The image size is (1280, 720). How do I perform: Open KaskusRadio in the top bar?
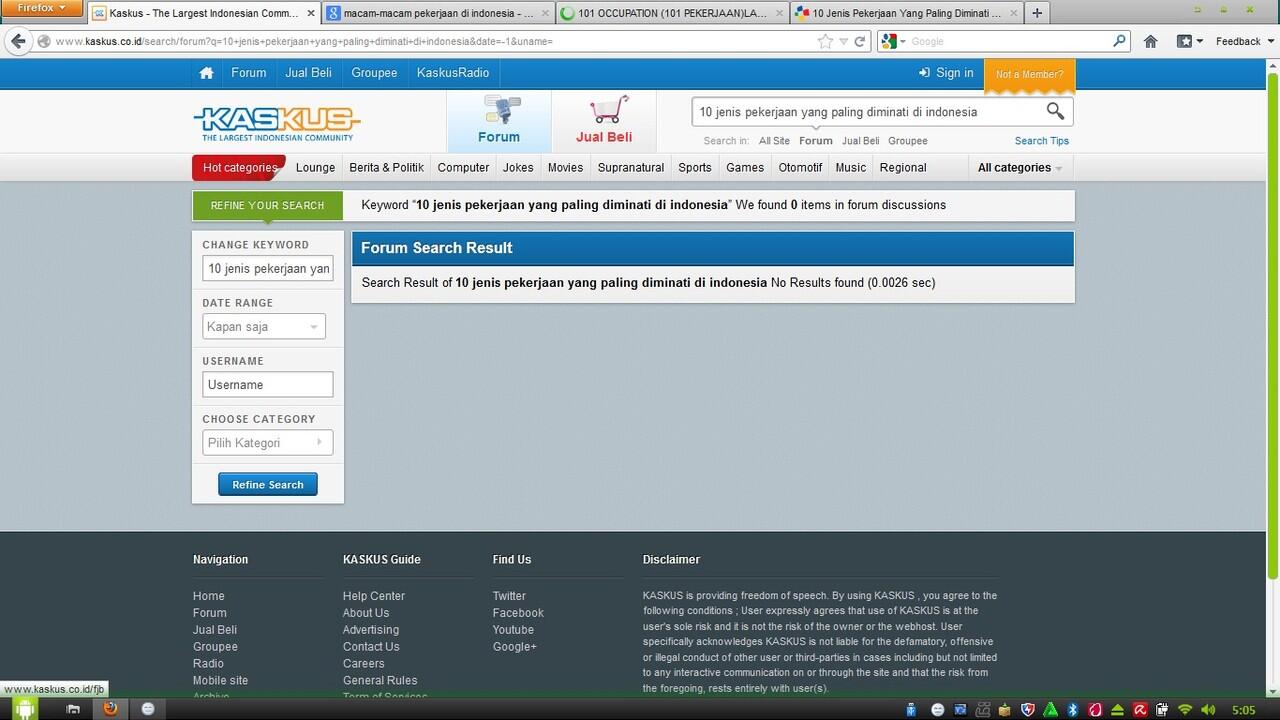tap(453, 73)
